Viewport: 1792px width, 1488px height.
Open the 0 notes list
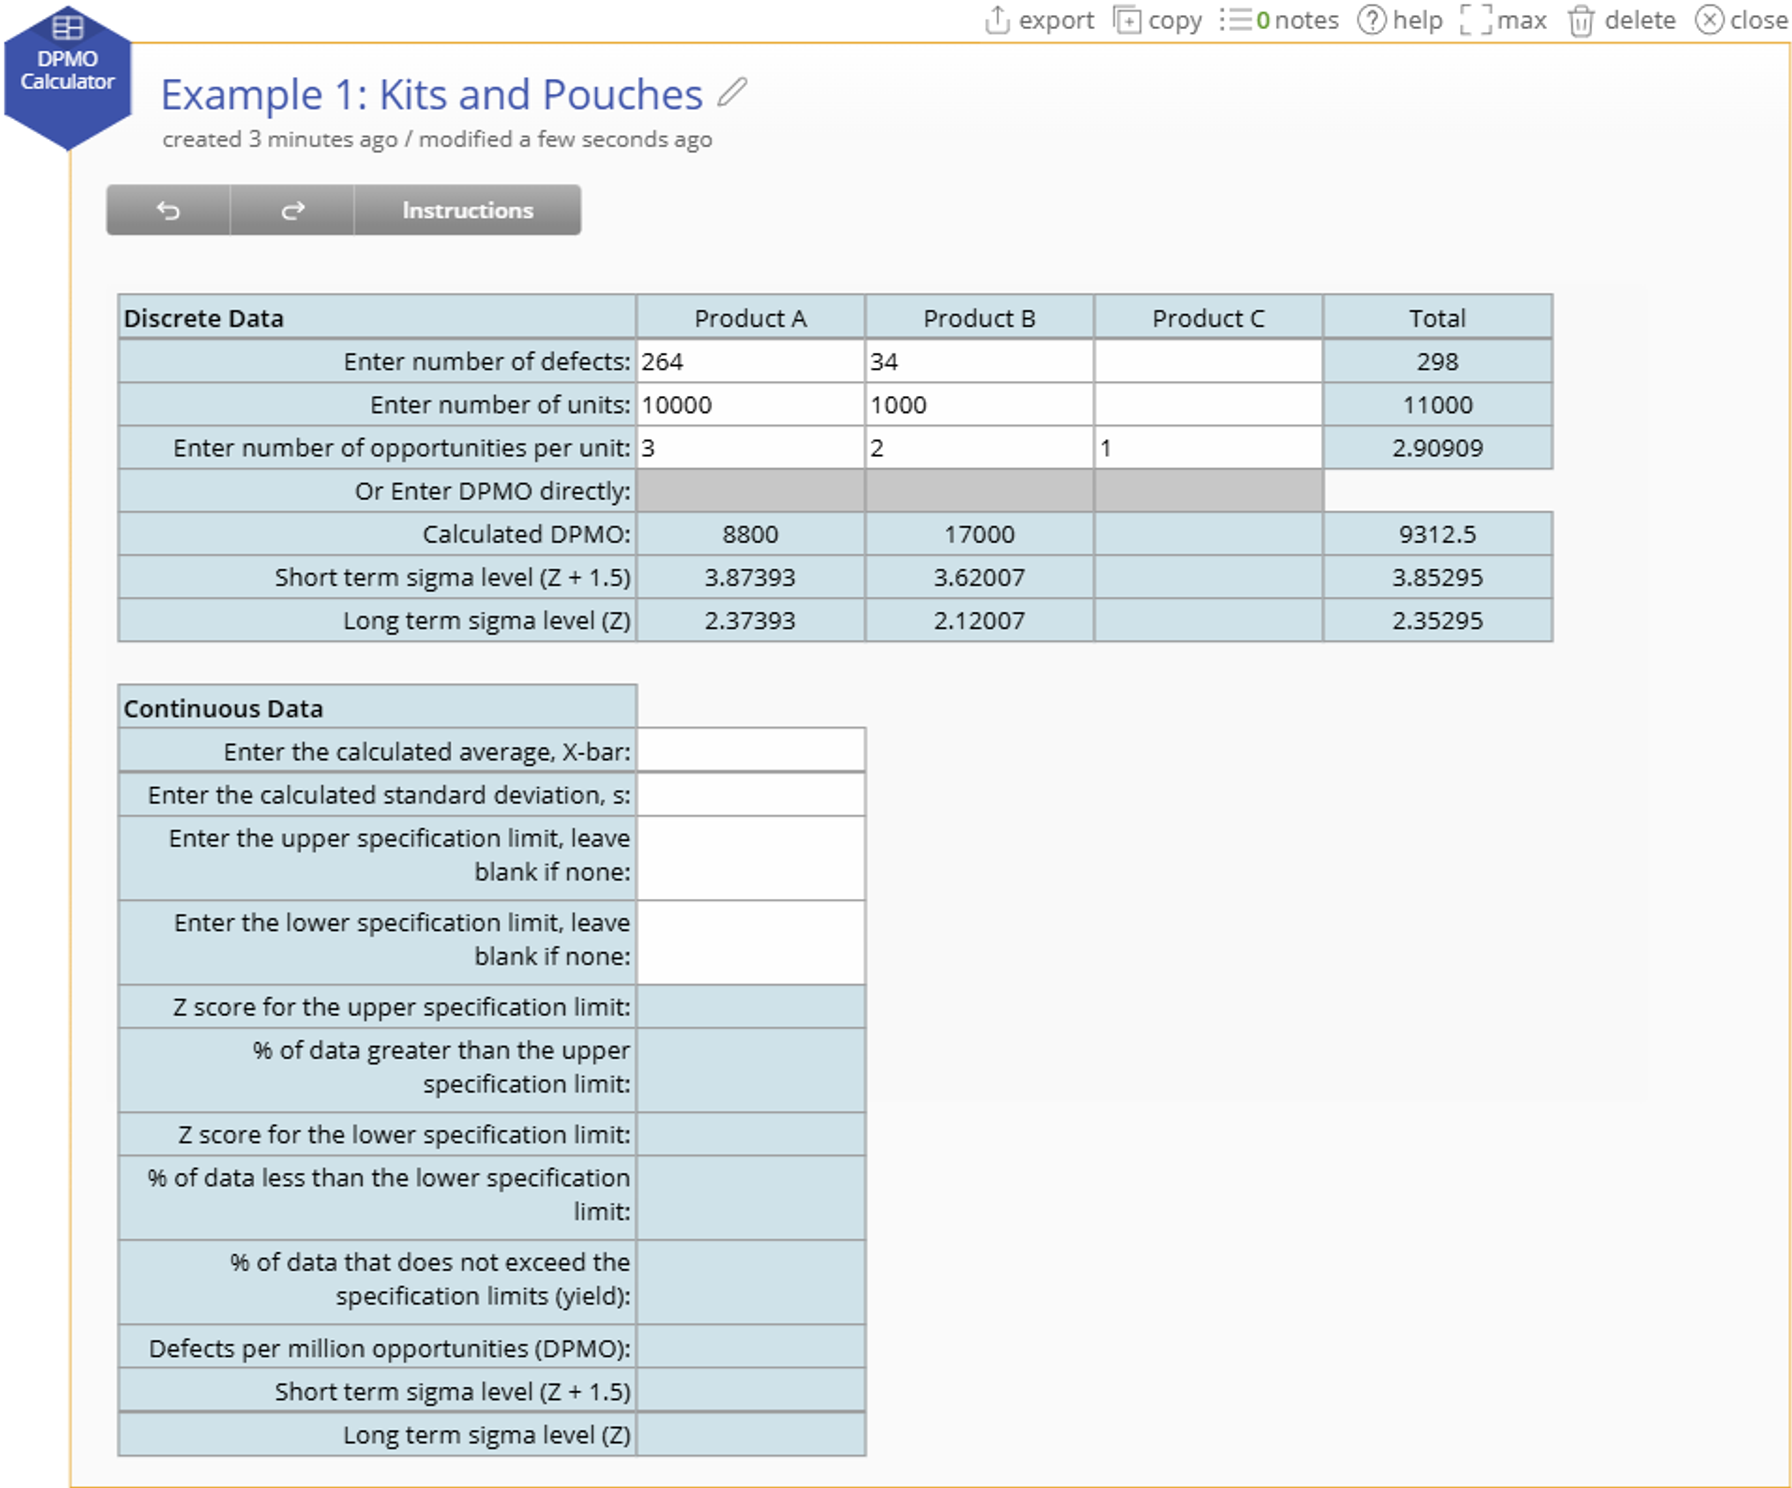pyautogui.click(x=1279, y=20)
